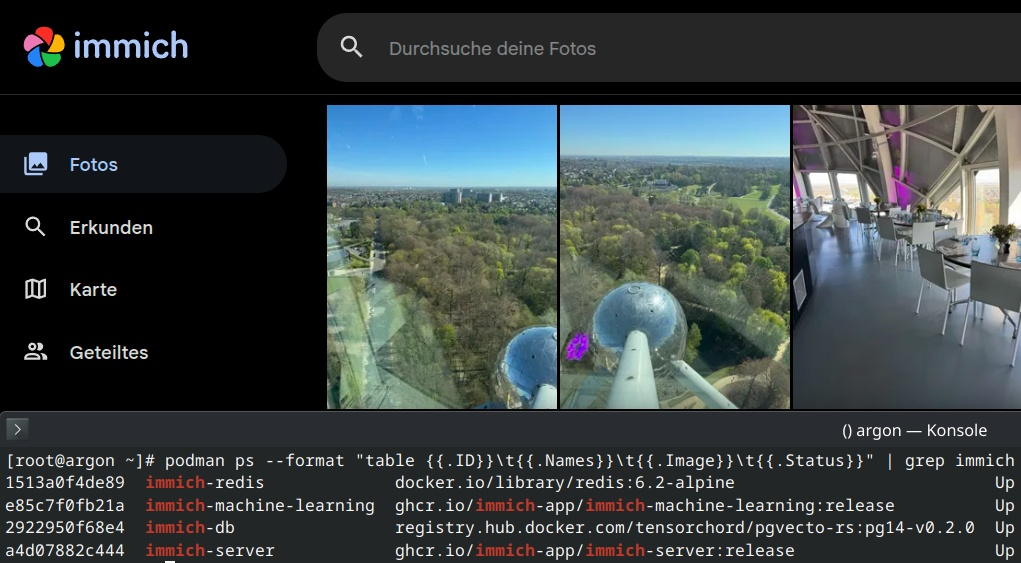Click container ID e85c7f0fb21a in terminal output
This screenshot has width=1021, height=563.
click(x=65, y=505)
